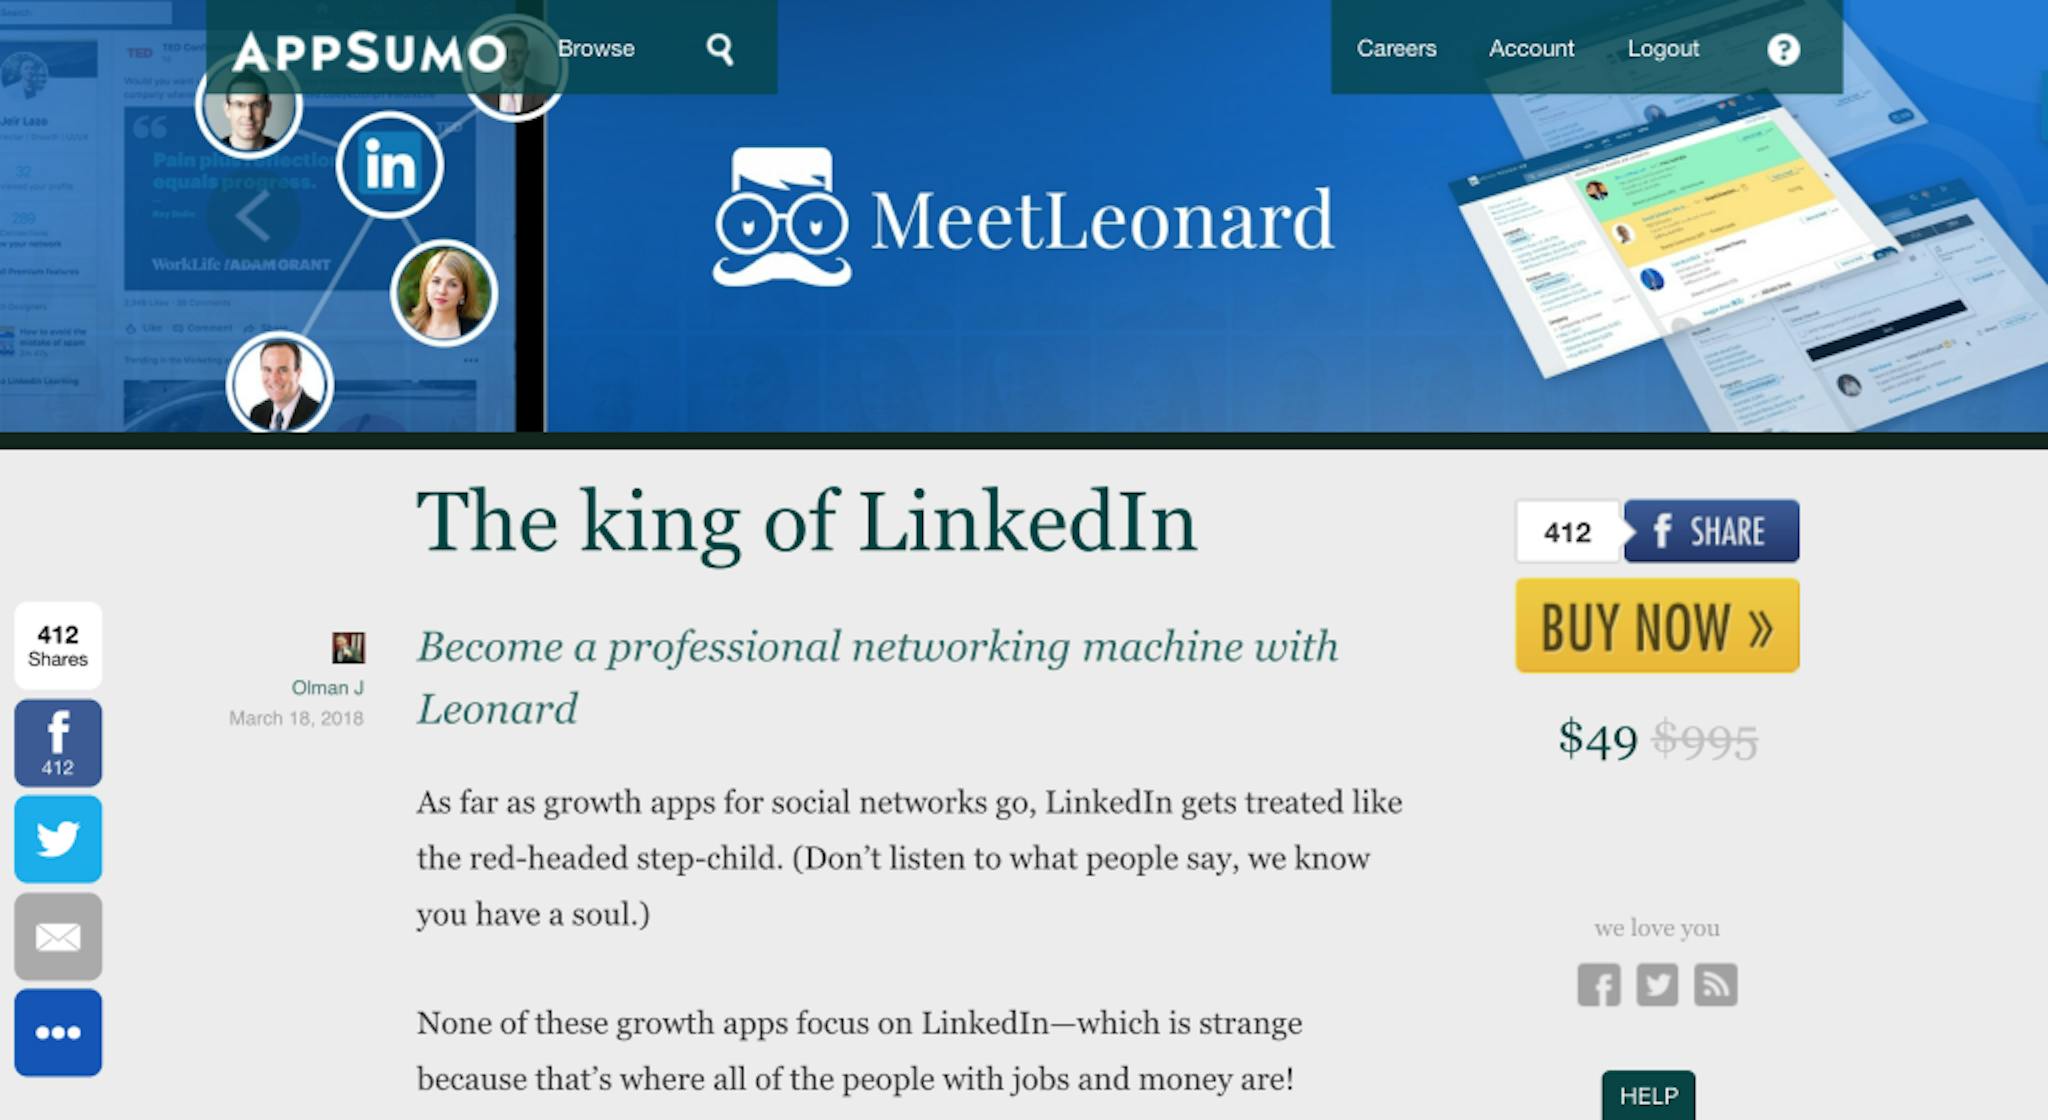This screenshot has height=1120, width=2048.
Task: Click the Facebook SHARE button
Action: (x=1711, y=531)
